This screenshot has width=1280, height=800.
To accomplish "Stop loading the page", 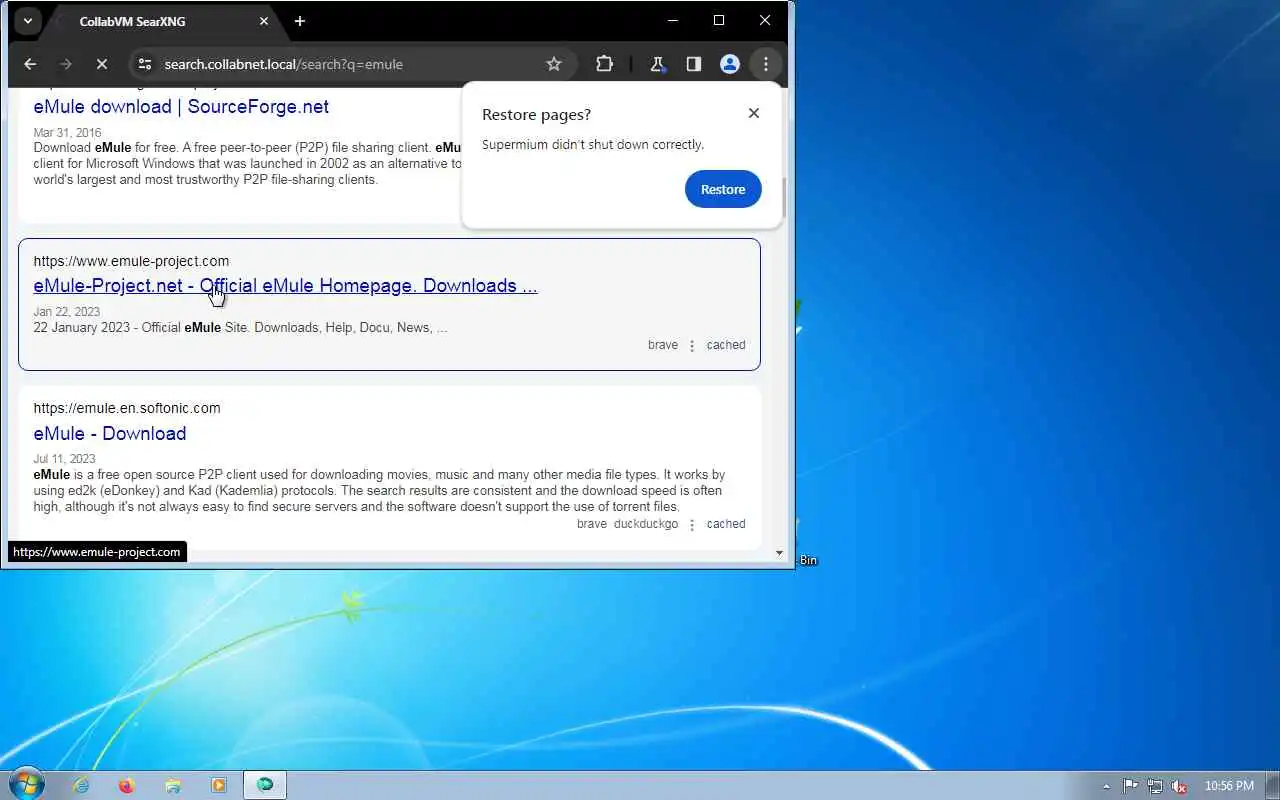I will 102,64.
